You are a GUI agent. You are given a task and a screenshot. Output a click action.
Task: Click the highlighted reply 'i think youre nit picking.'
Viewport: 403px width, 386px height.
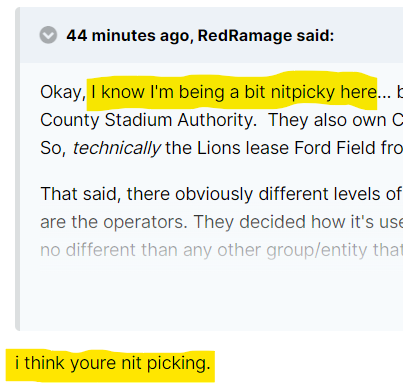tap(113, 363)
